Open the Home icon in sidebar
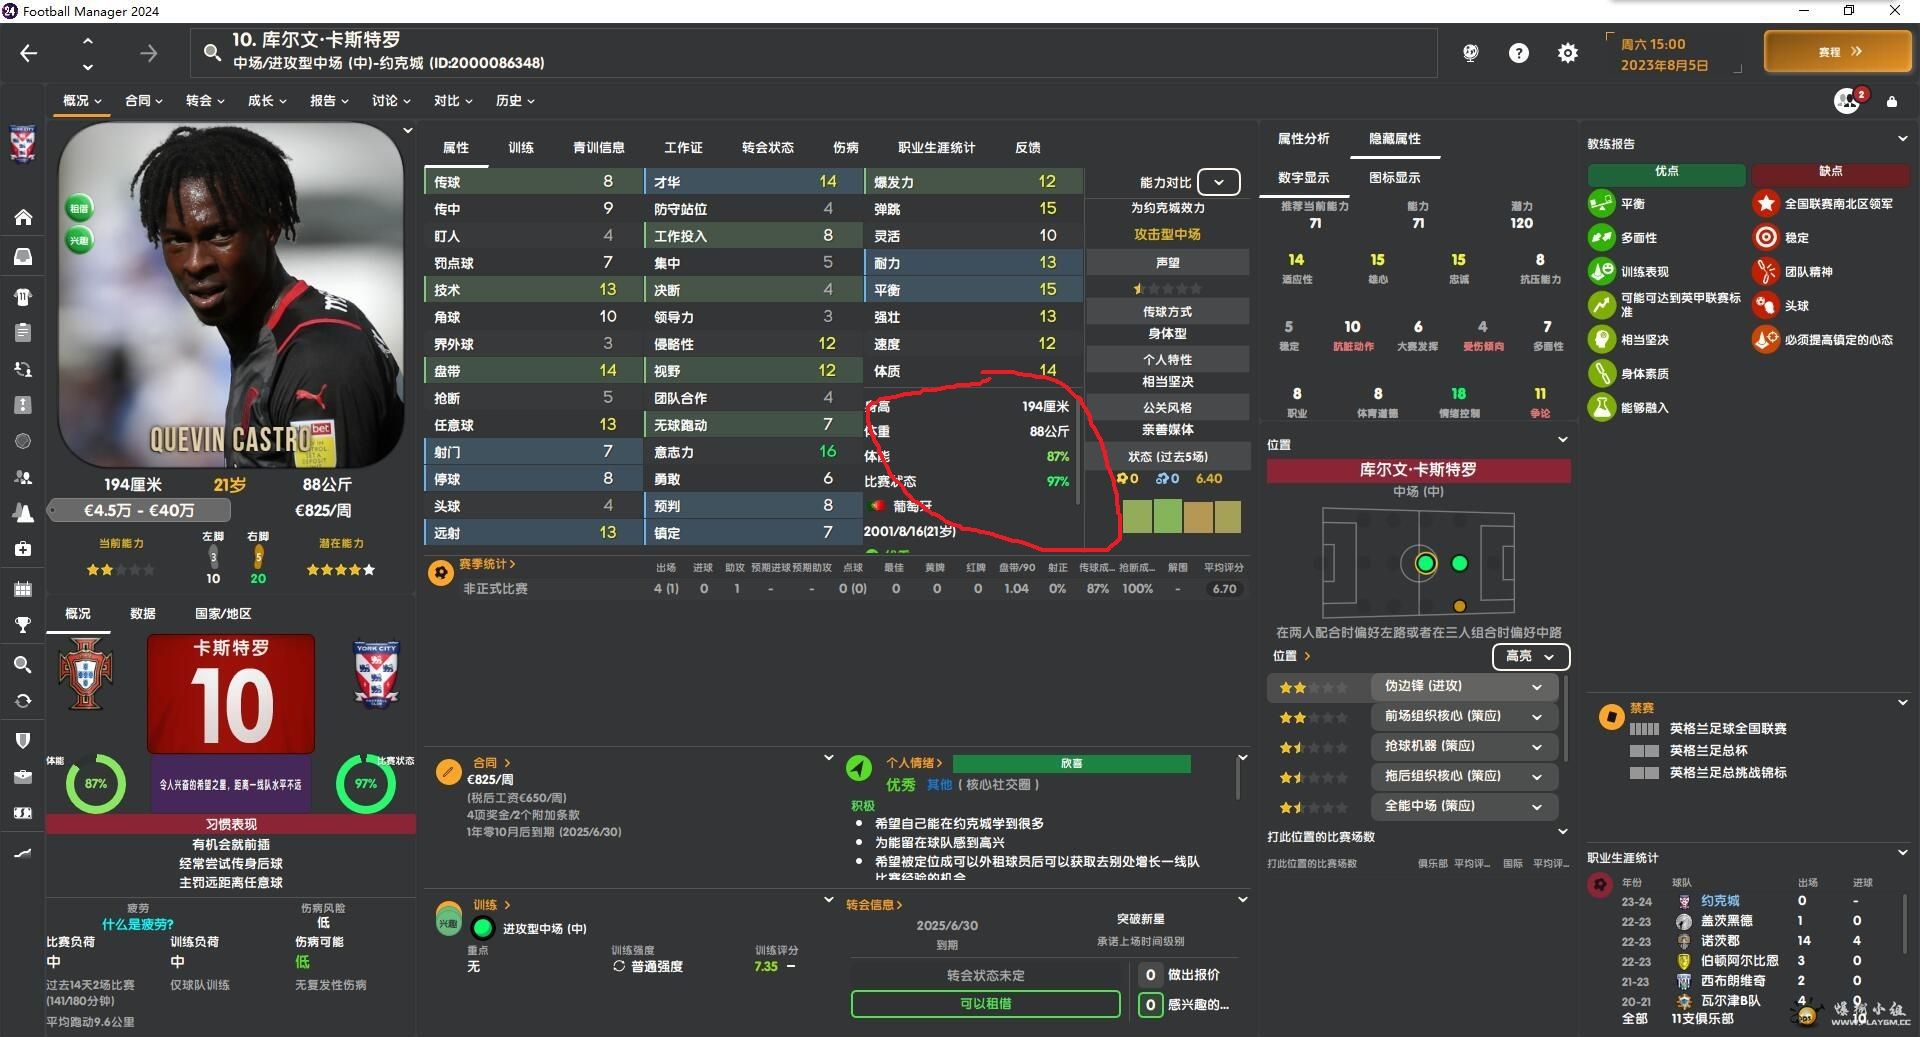The width and height of the screenshot is (1920, 1037). point(23,217)
